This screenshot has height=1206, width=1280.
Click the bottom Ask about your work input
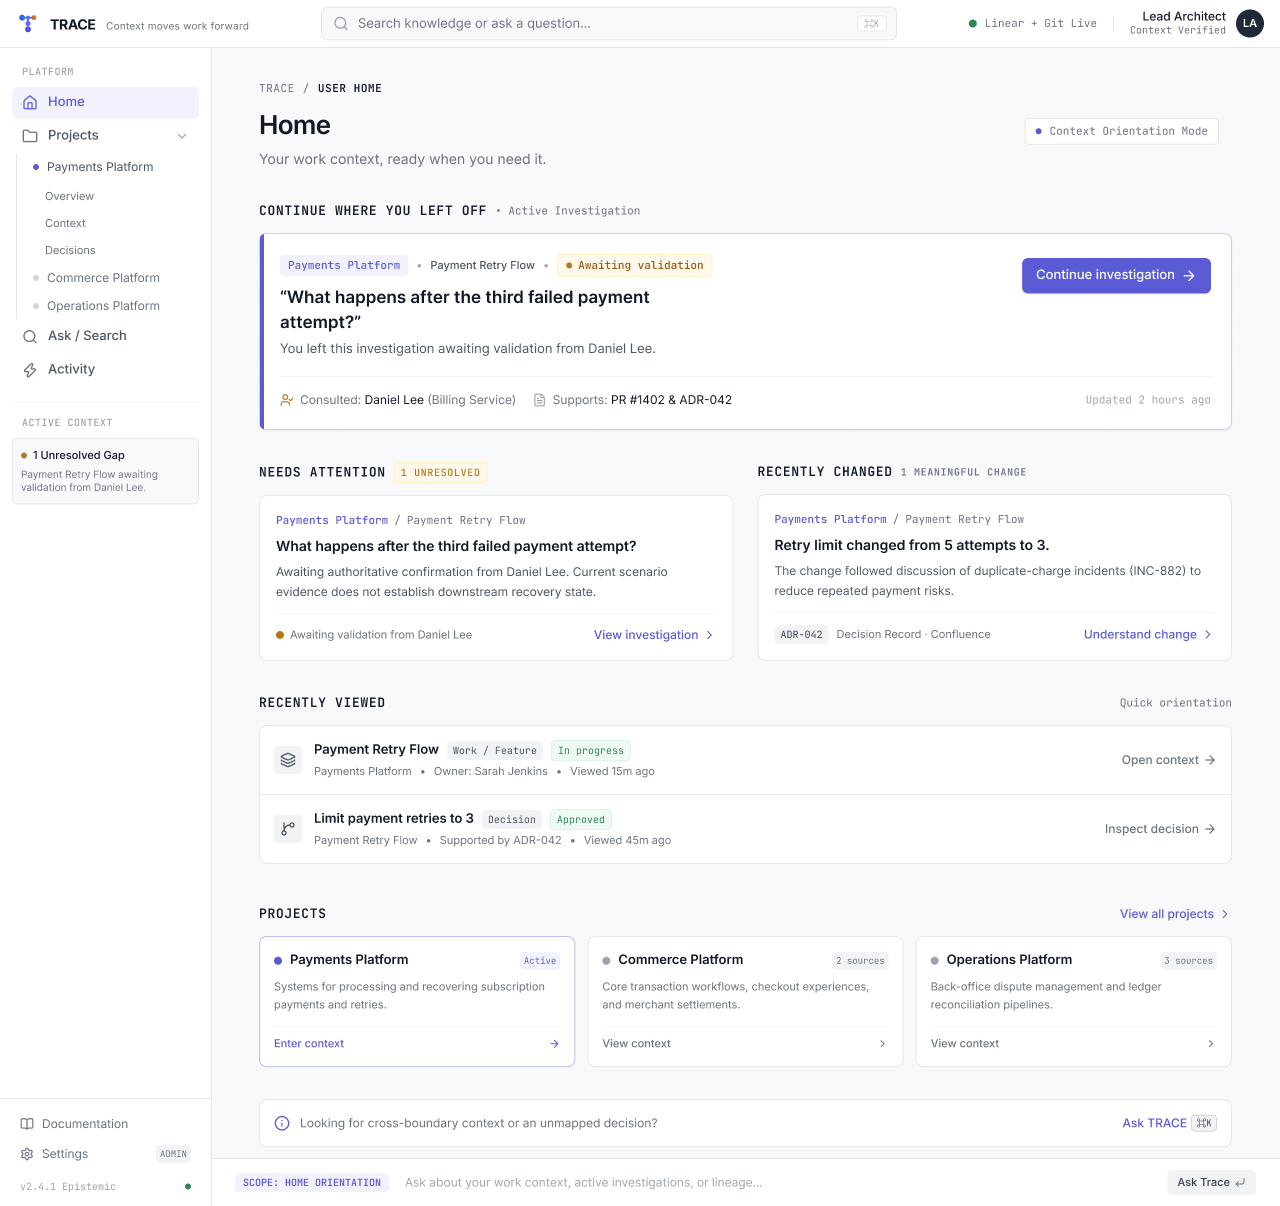[780, 1182]
